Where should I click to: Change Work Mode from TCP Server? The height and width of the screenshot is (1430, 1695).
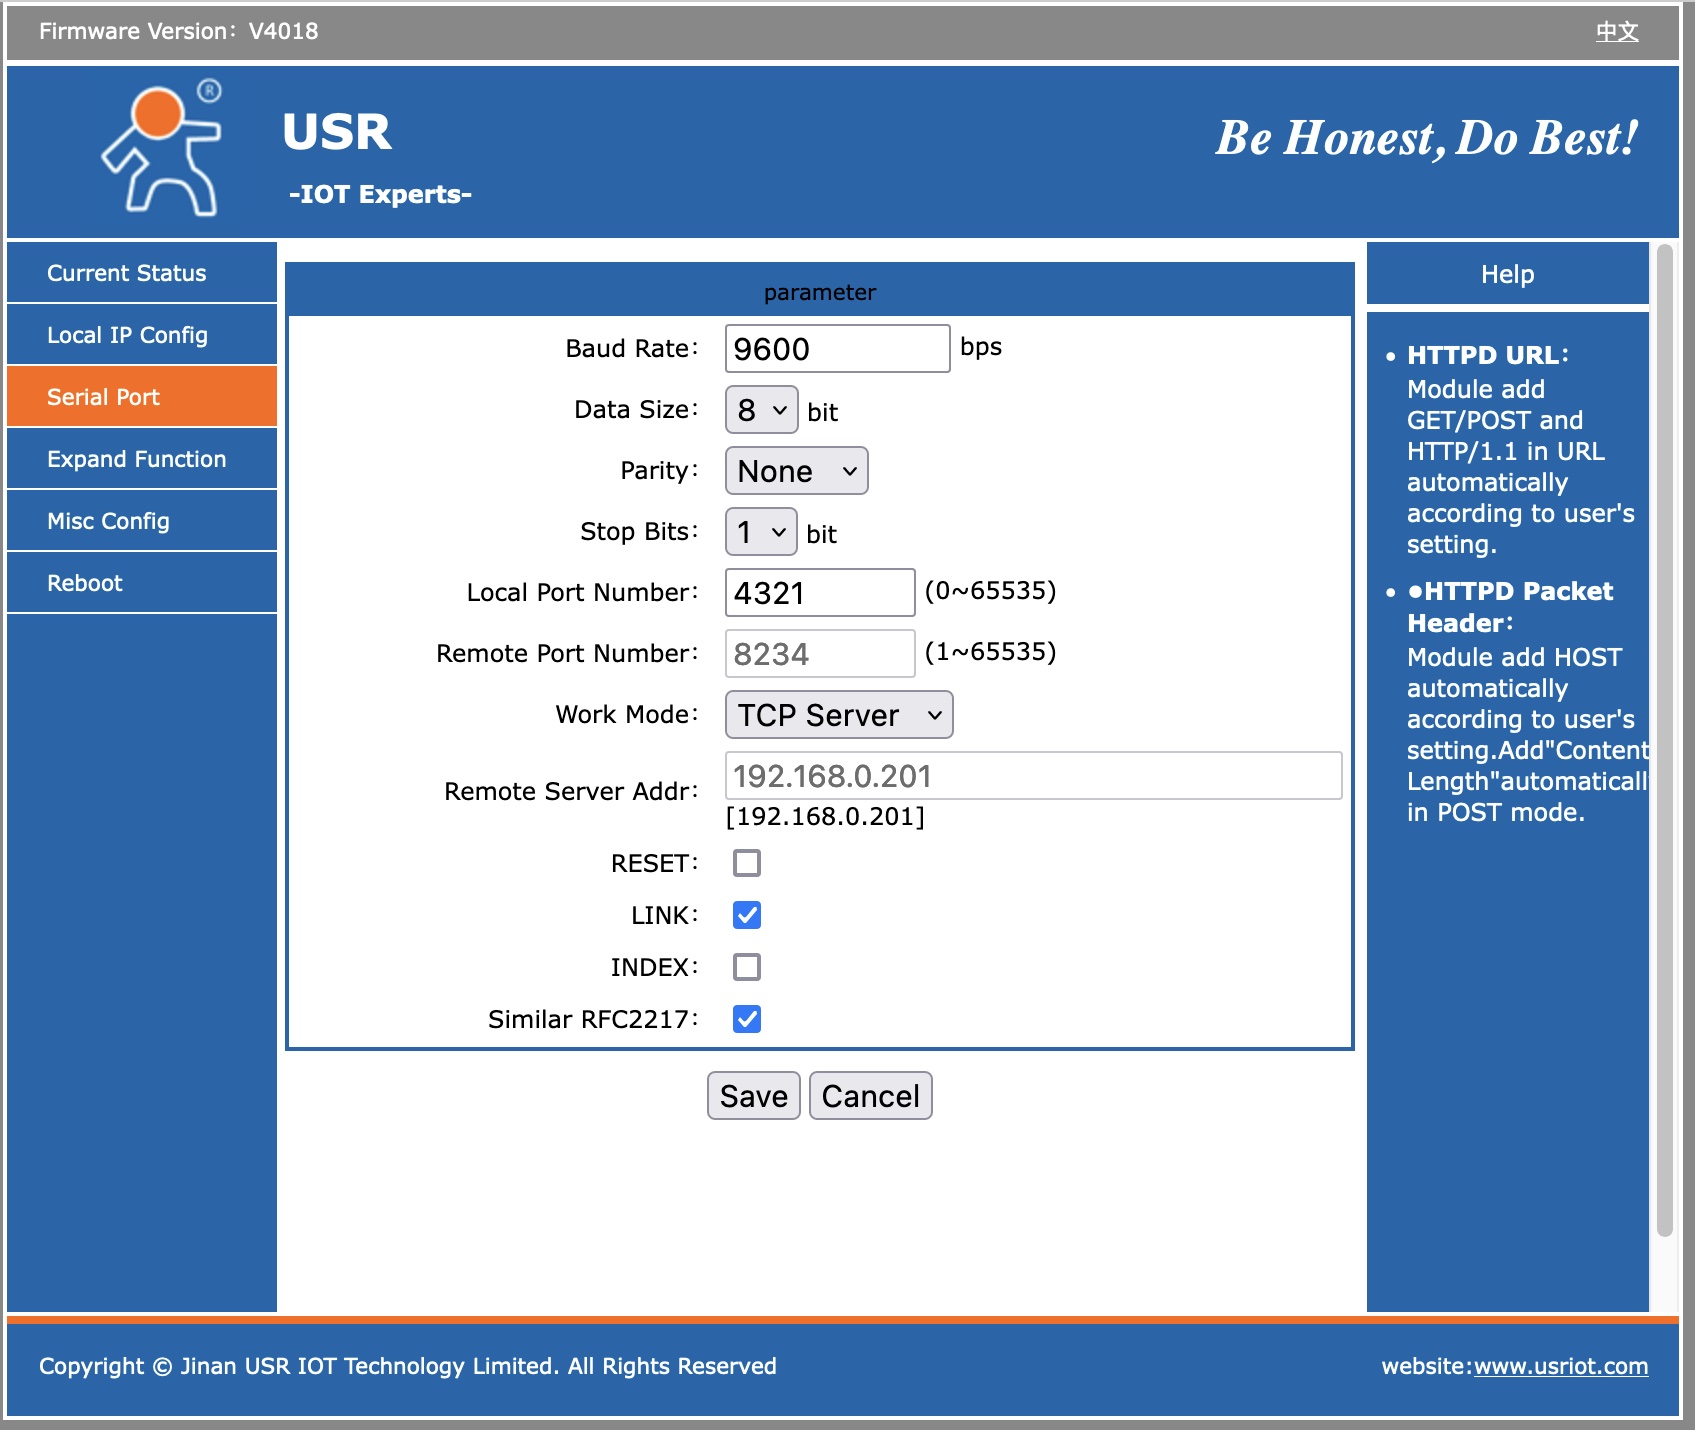838,715
